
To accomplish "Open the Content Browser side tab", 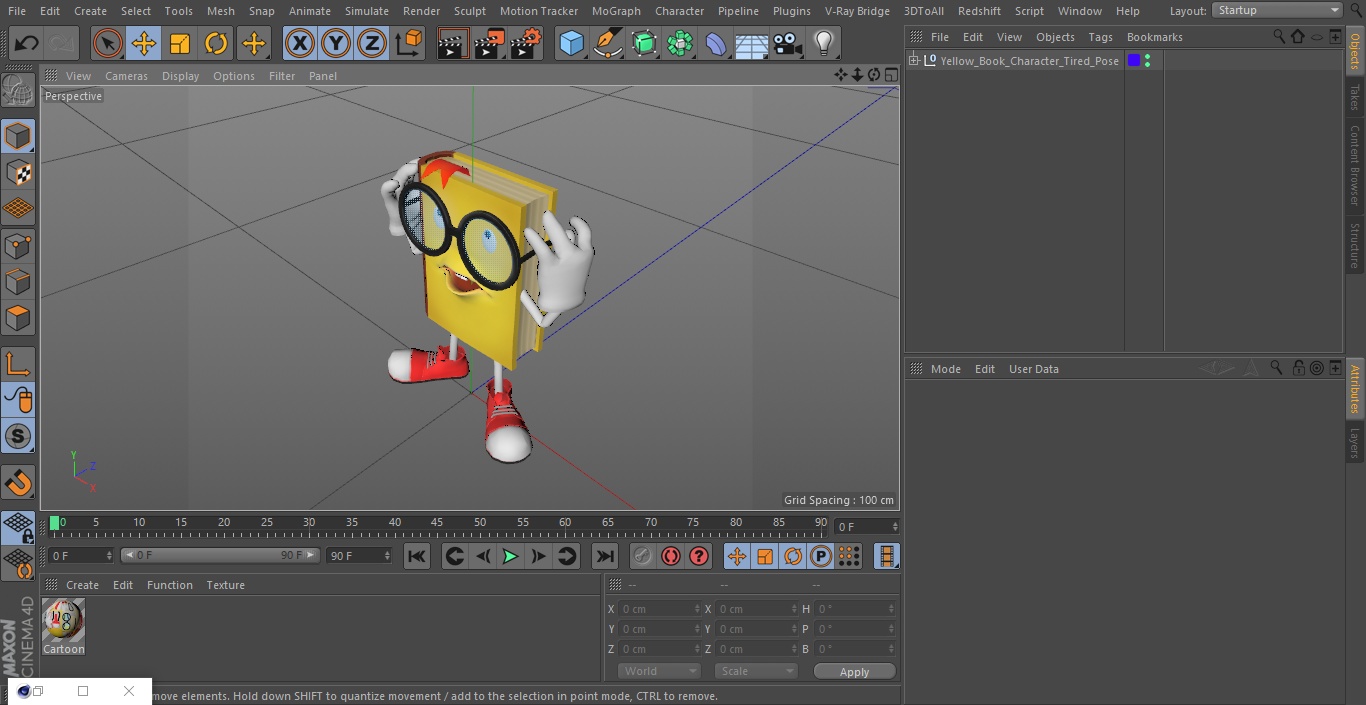I will pyautogui.click(x=1355, y=165).
